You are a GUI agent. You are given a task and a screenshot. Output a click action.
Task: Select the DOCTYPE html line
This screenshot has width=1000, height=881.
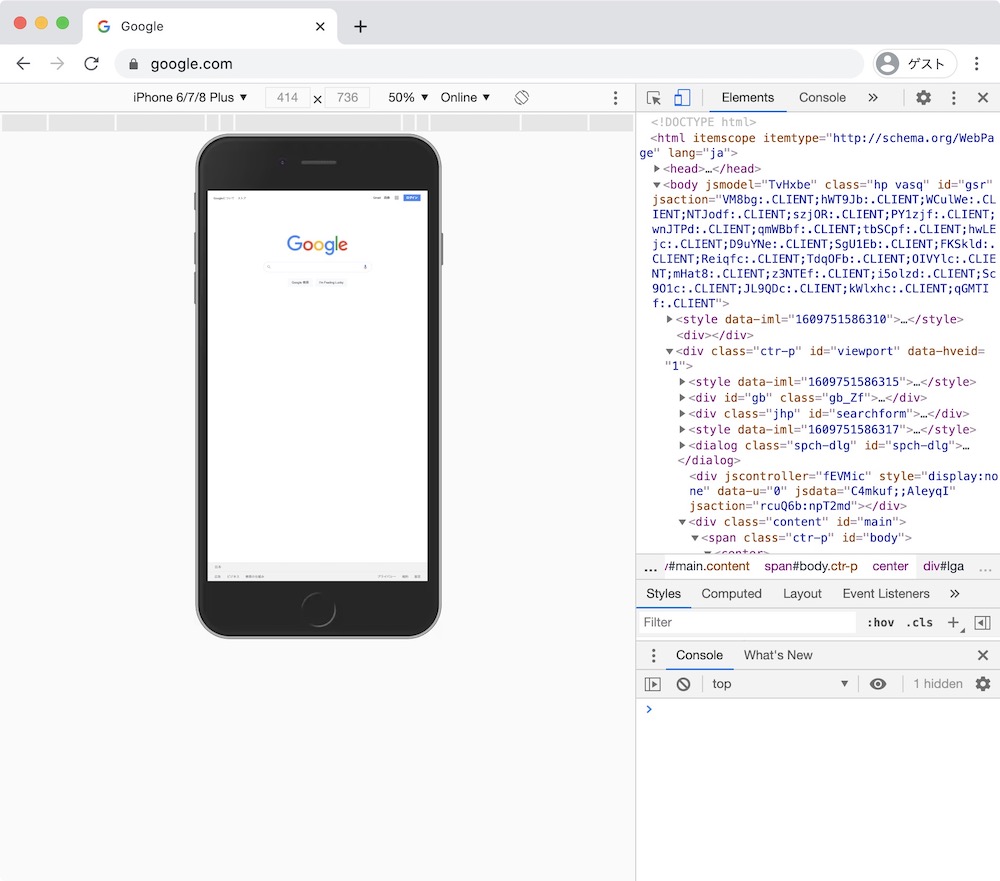[703, 122]
